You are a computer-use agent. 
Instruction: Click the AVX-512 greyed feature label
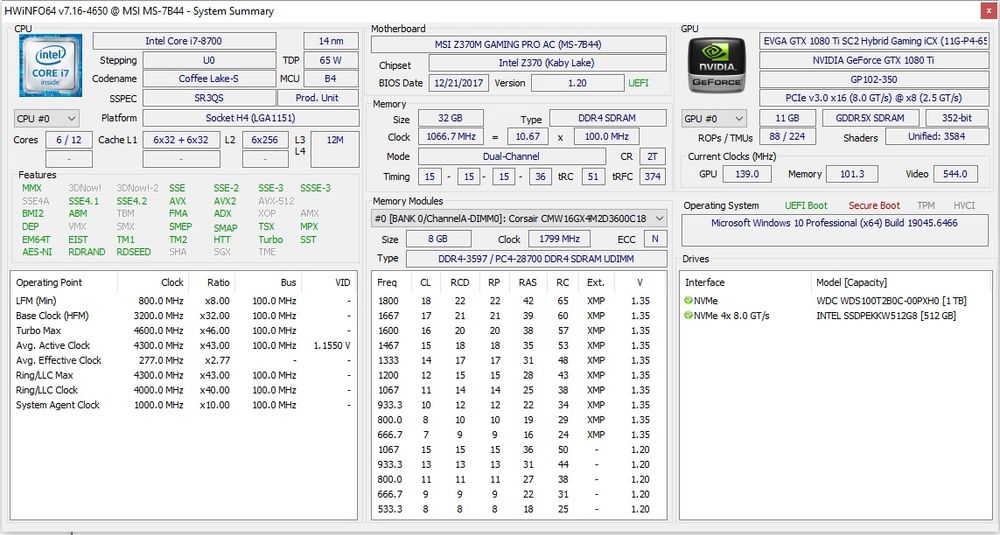coord(276,201)
